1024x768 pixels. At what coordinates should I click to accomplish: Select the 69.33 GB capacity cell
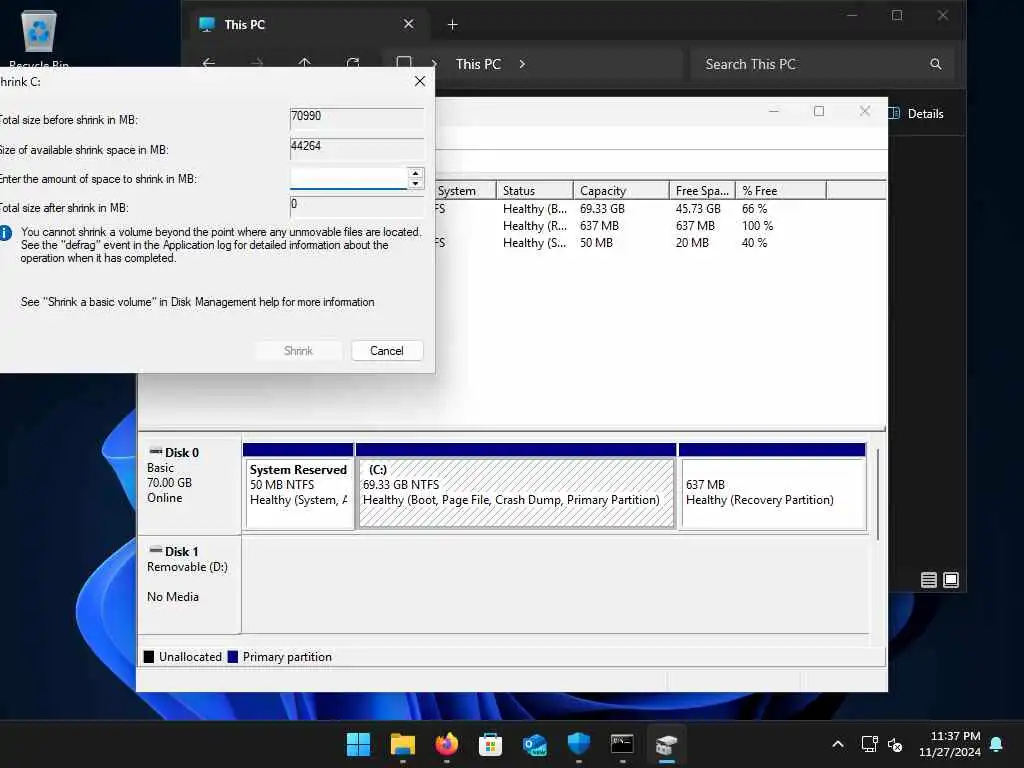tap(602, 209)
